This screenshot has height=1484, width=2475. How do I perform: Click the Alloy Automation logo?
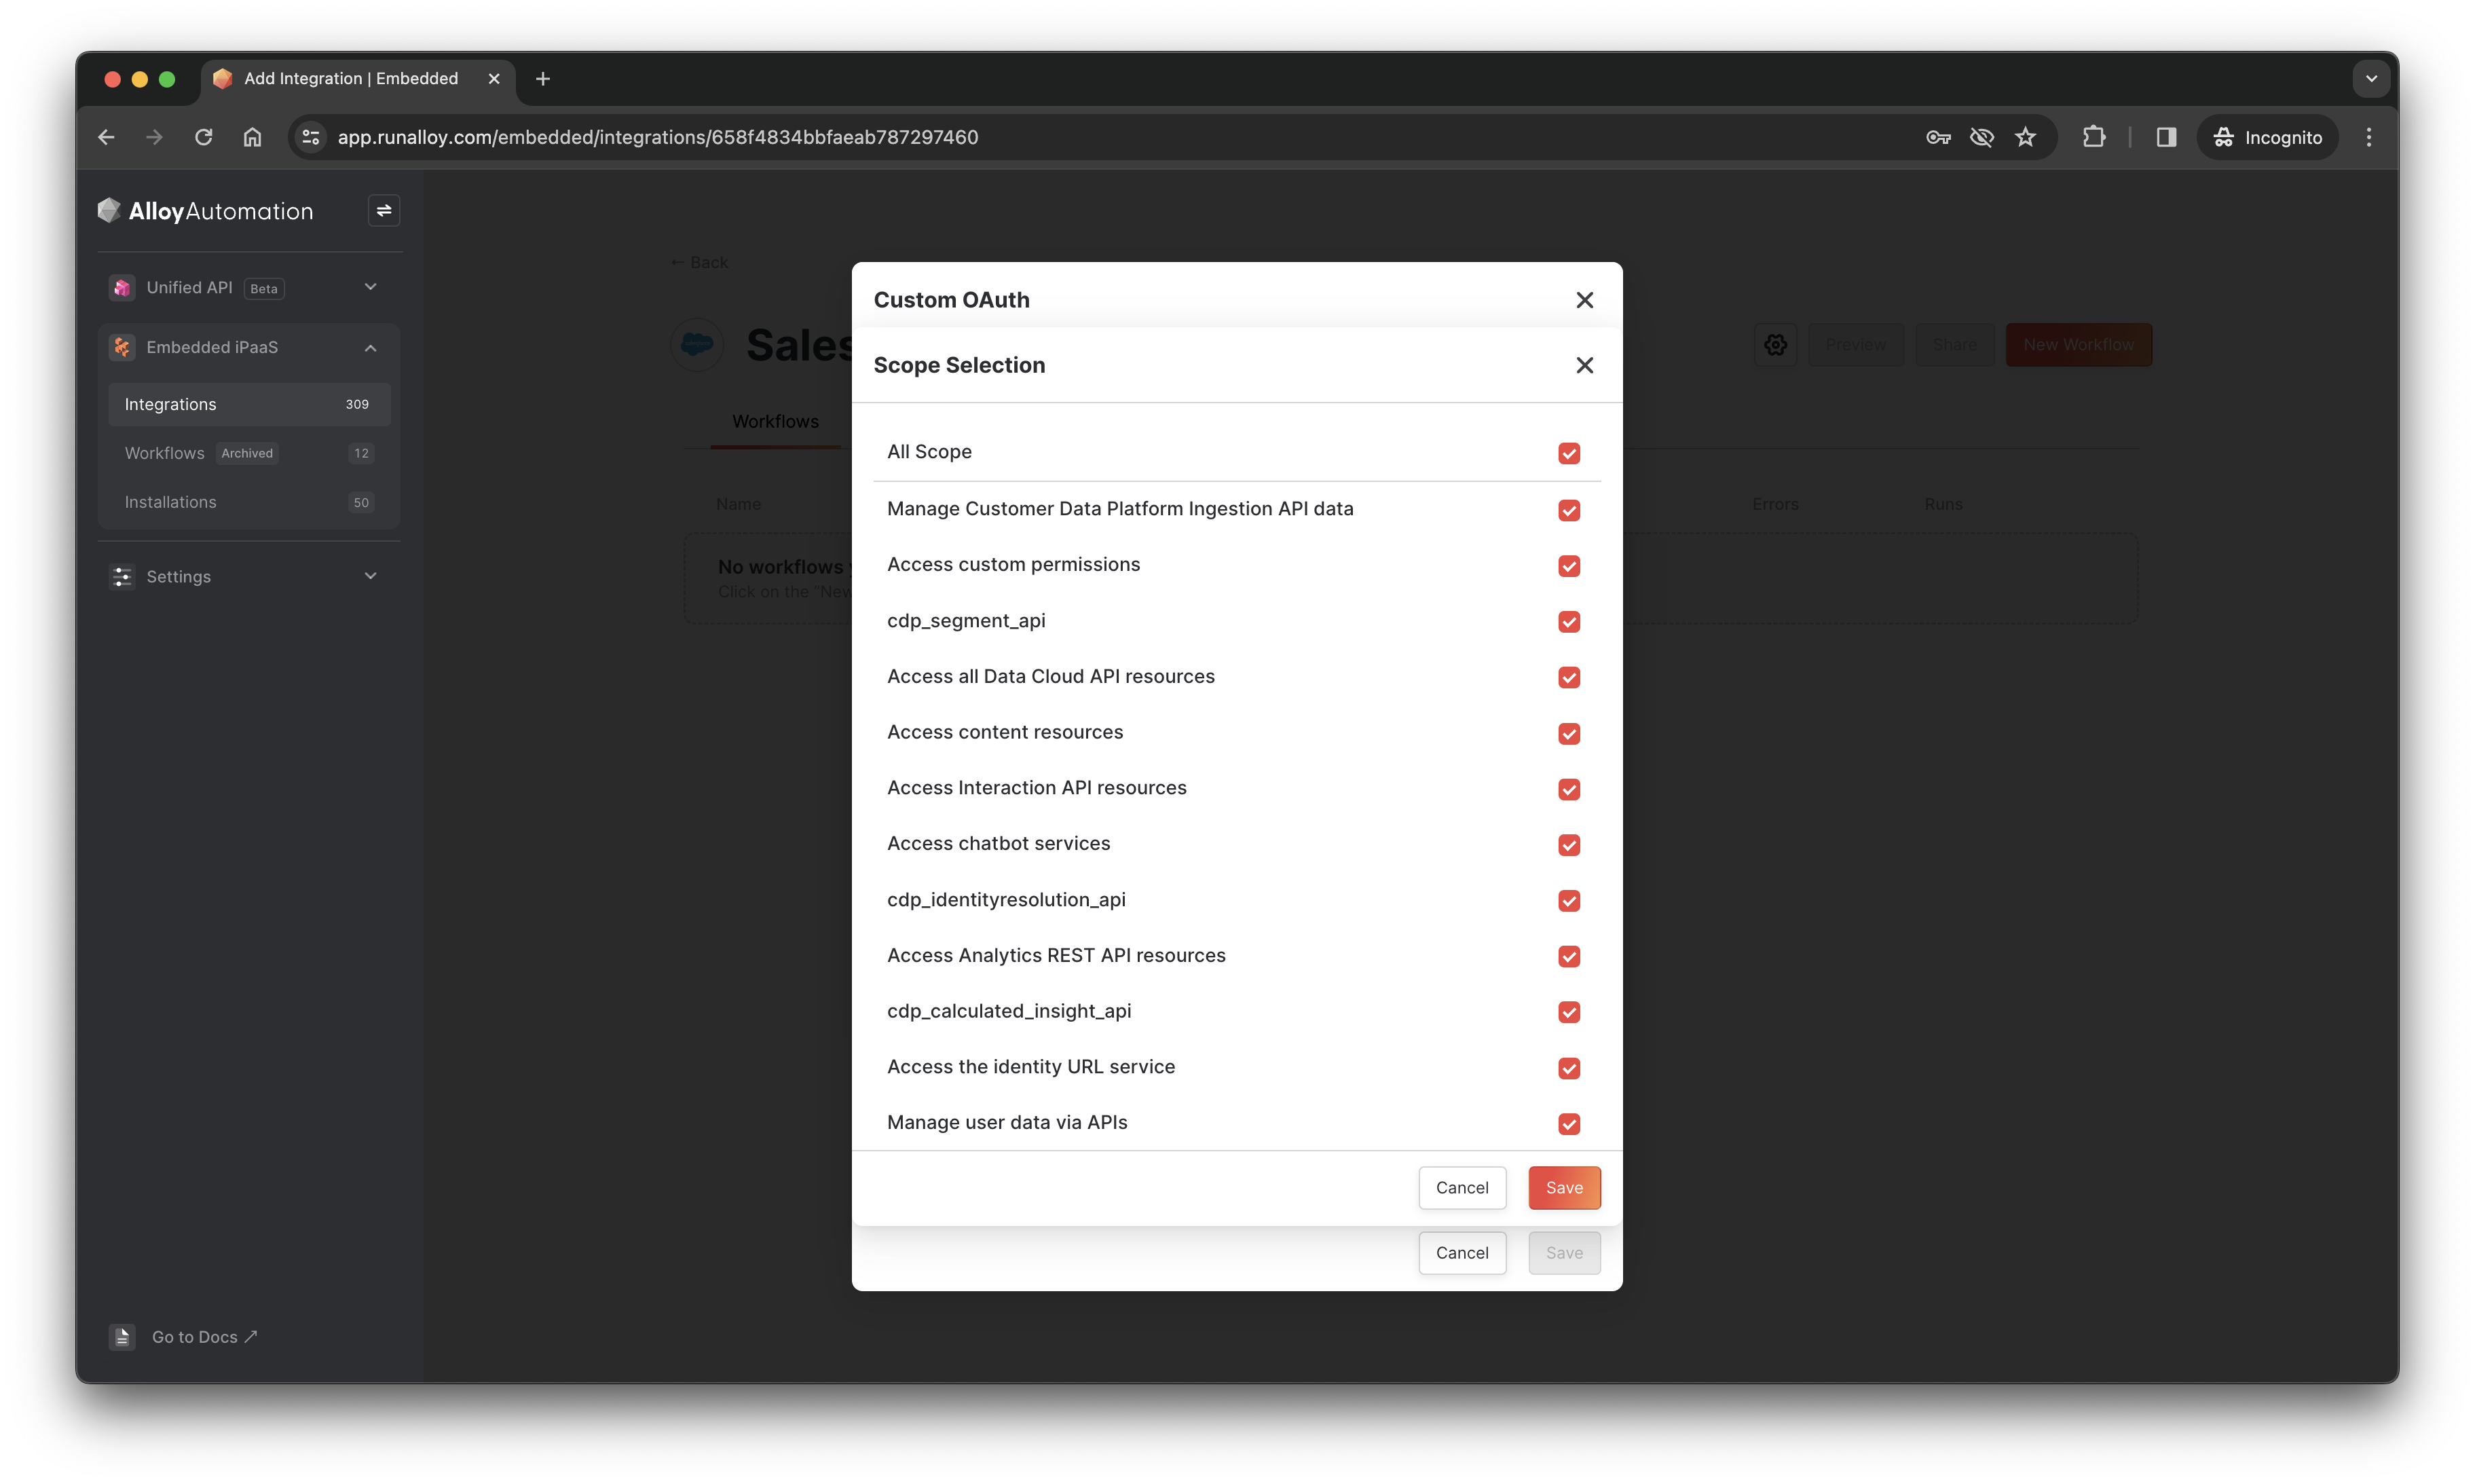[x=205, y=211]
